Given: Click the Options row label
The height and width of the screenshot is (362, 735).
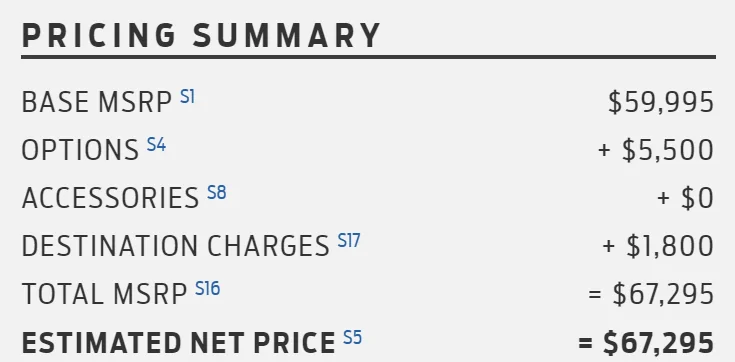Looking at the screenshot, I should click(80, 150).
